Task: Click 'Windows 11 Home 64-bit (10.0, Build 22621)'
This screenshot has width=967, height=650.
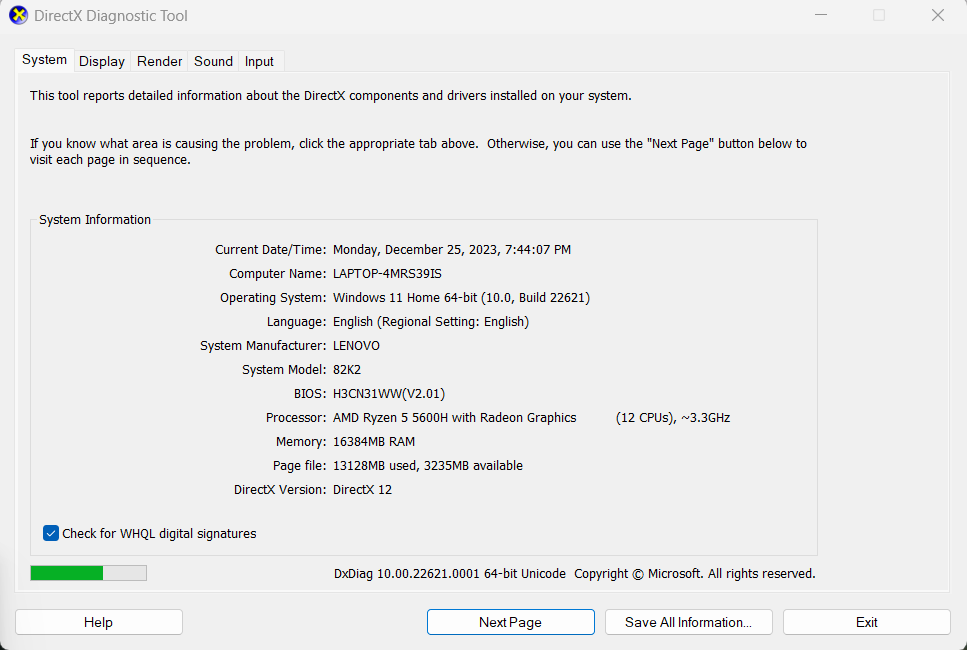Action: tap(461, 298)
